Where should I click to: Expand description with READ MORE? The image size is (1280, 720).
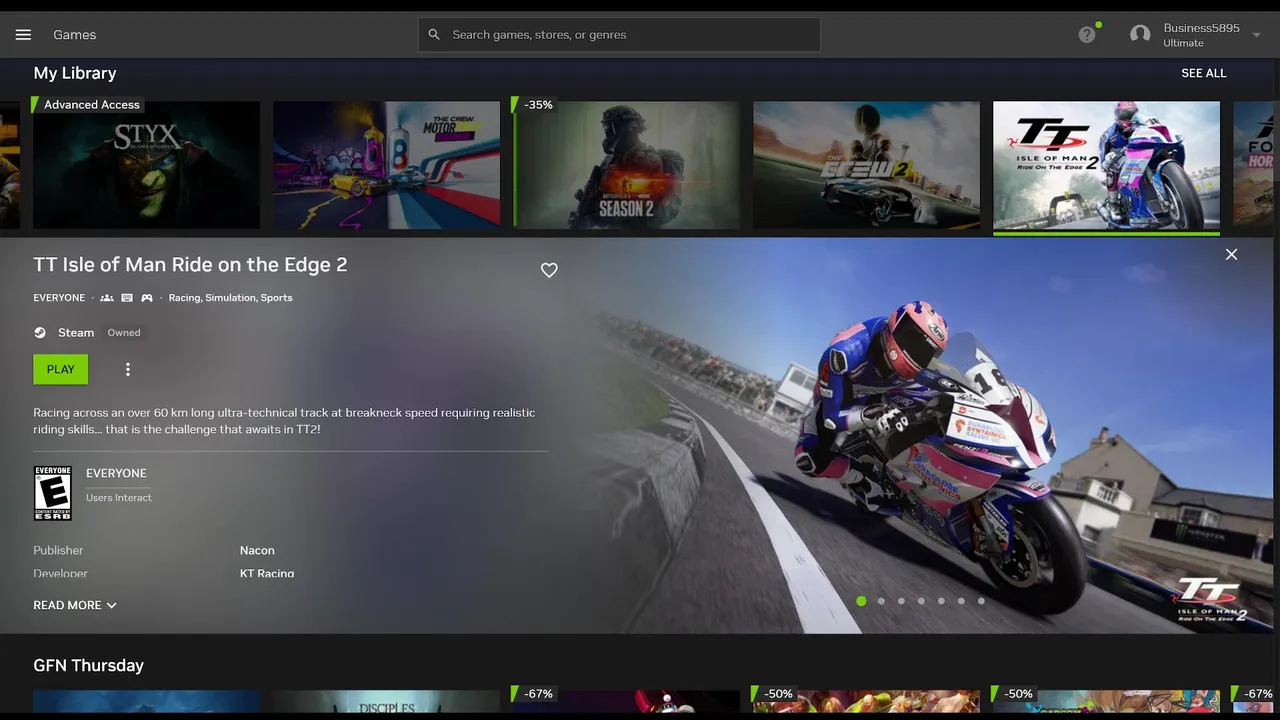[75, 605]
